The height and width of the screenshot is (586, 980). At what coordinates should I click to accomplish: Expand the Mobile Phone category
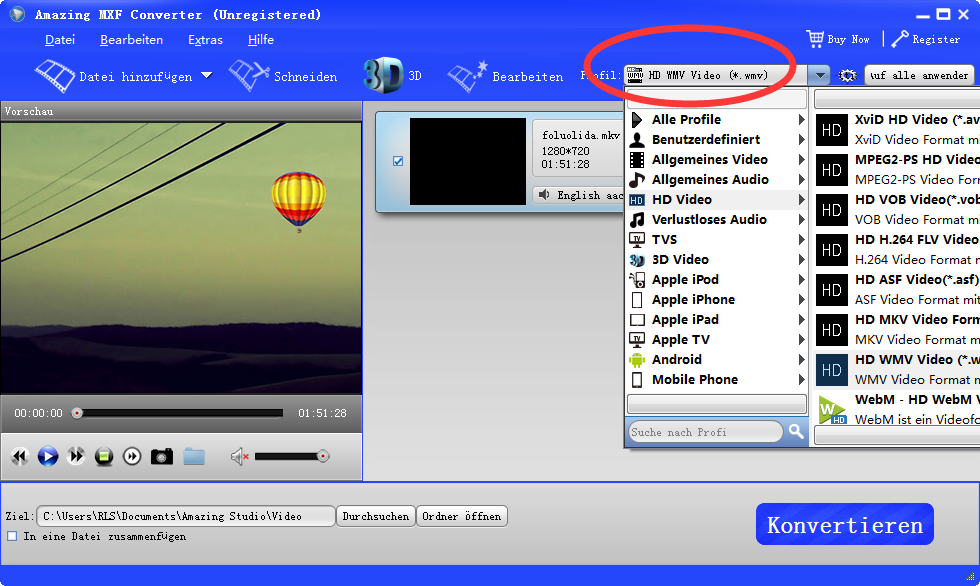point(717,379)
